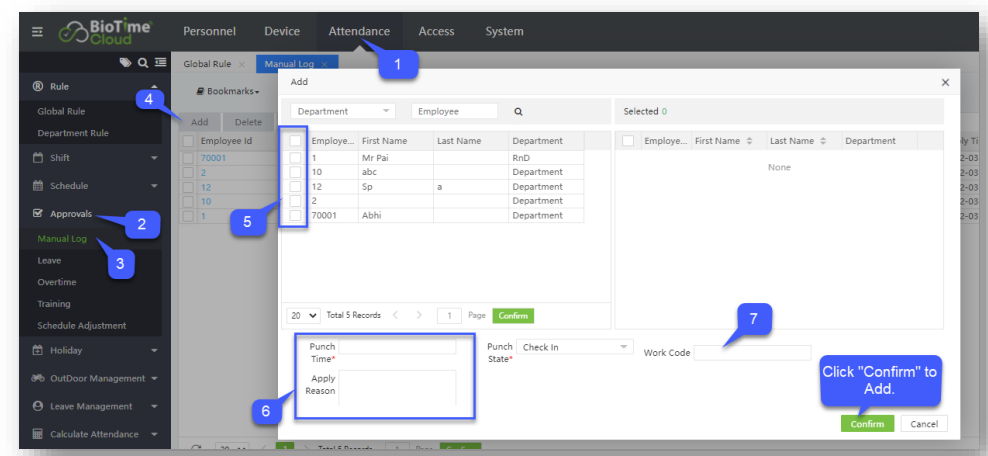Click the hamburger menu icon beside BioTime logo

(x=37, y=32)
